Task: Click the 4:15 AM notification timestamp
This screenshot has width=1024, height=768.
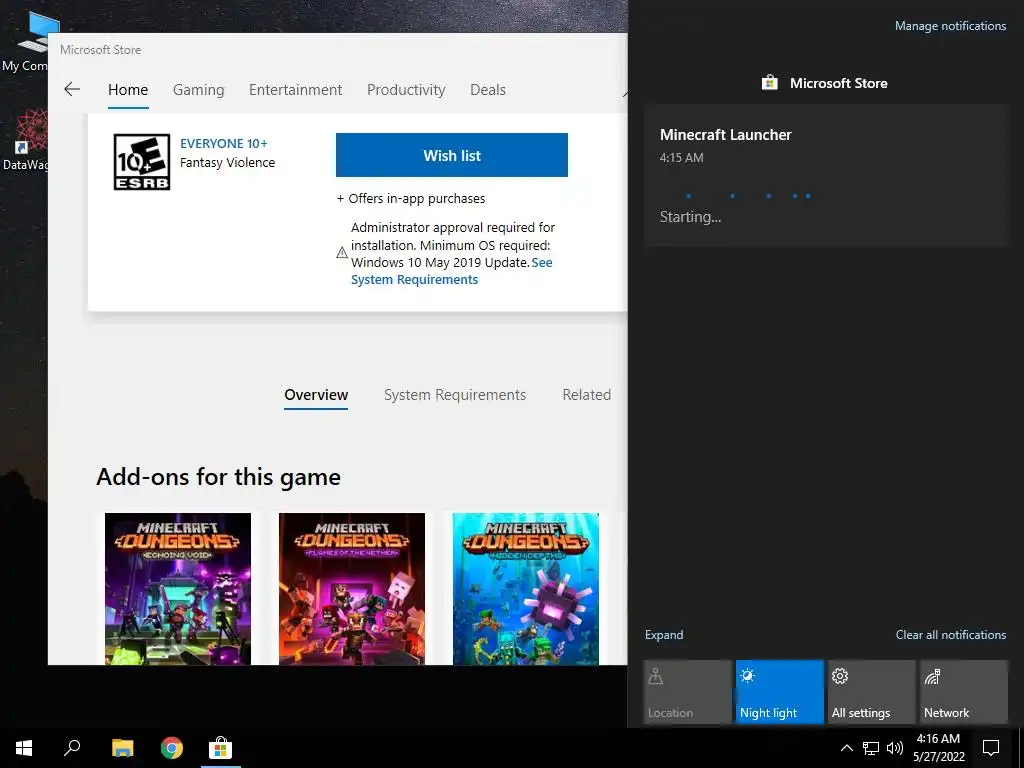Action: (x=681, y=157)
